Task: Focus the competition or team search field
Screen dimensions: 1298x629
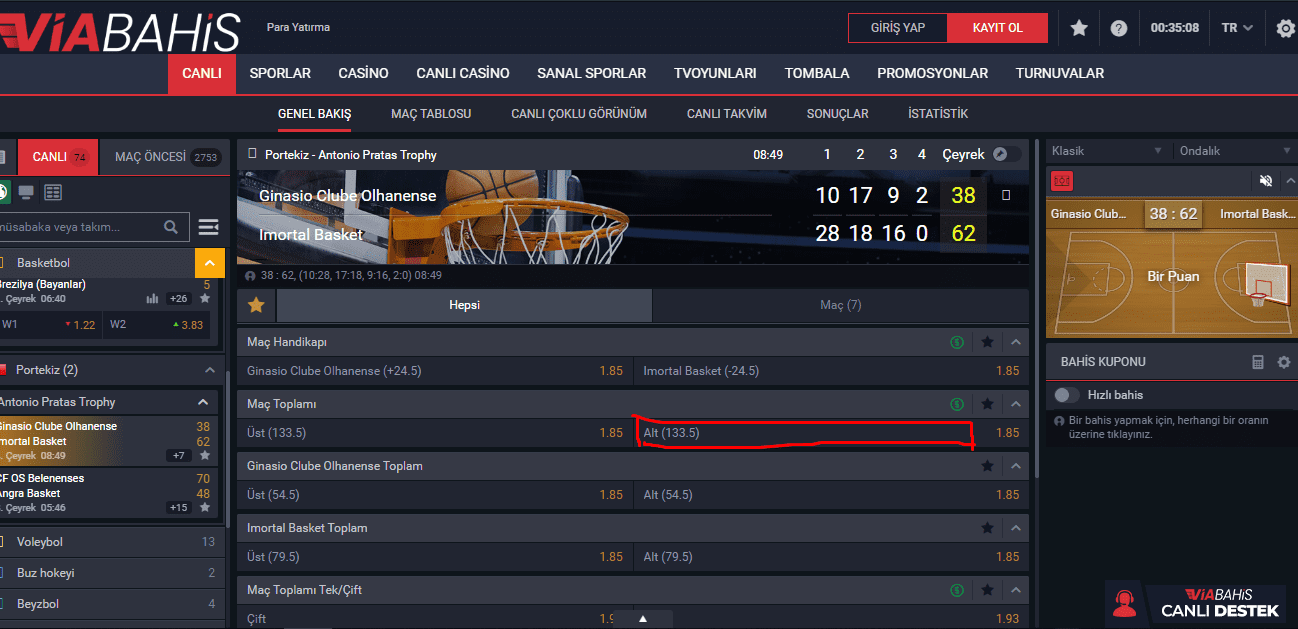Action: click(78, 227)
